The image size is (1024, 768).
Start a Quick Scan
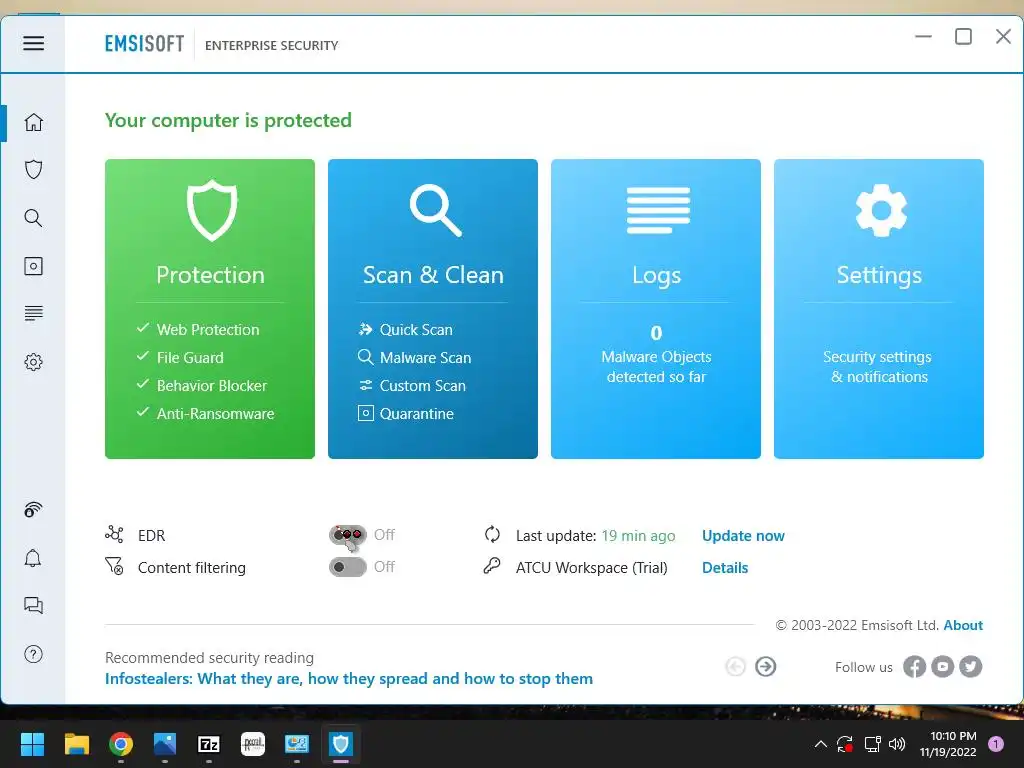(x=415, y=330)
